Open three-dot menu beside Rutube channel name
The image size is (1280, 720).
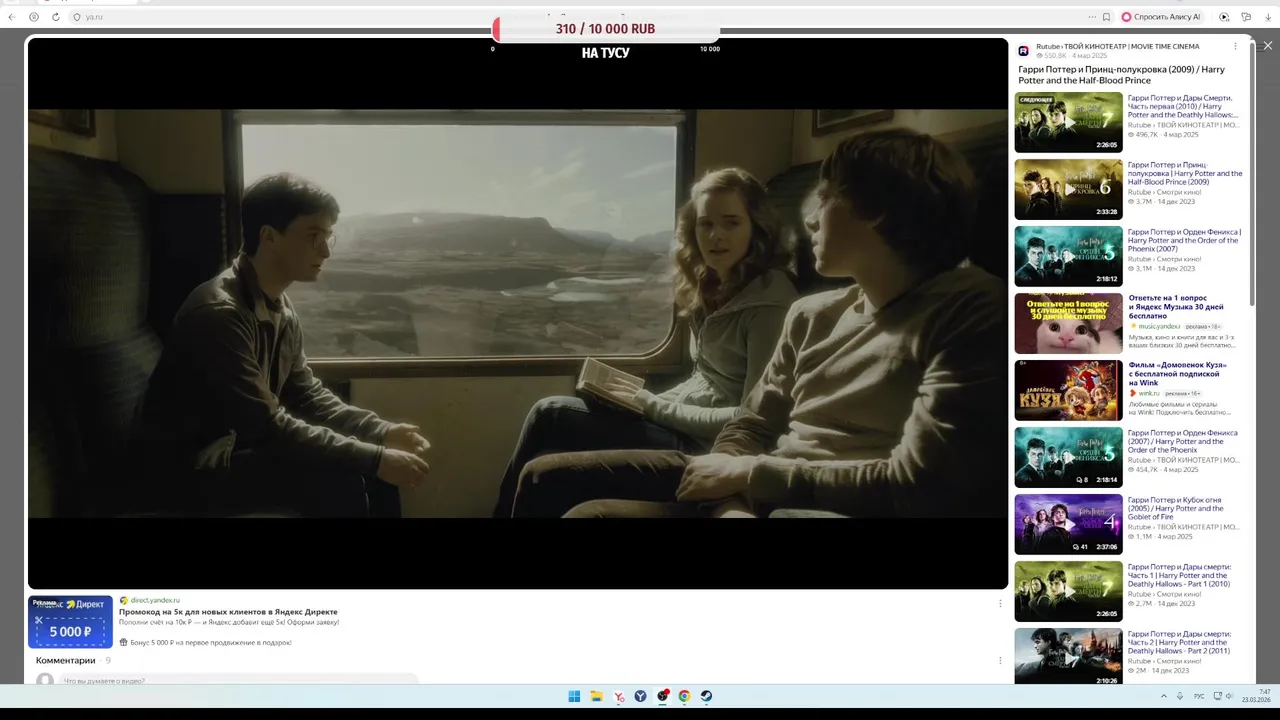(1235, 46)
